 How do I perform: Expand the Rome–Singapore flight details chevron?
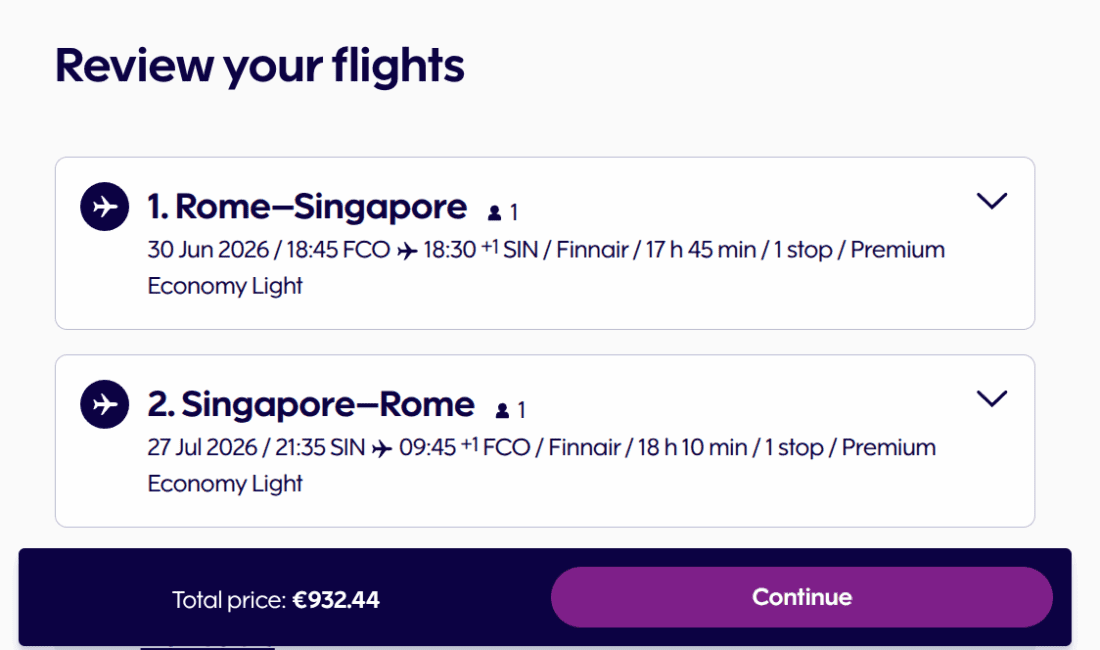991,201
